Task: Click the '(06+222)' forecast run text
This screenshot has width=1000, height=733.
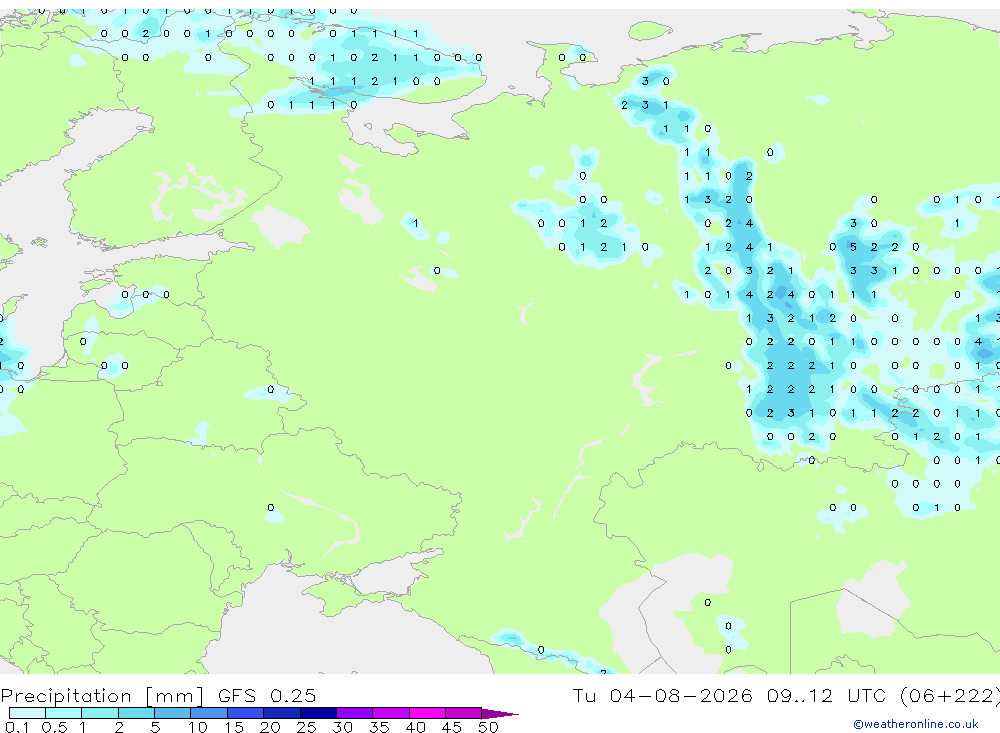Action: [949, 696]
